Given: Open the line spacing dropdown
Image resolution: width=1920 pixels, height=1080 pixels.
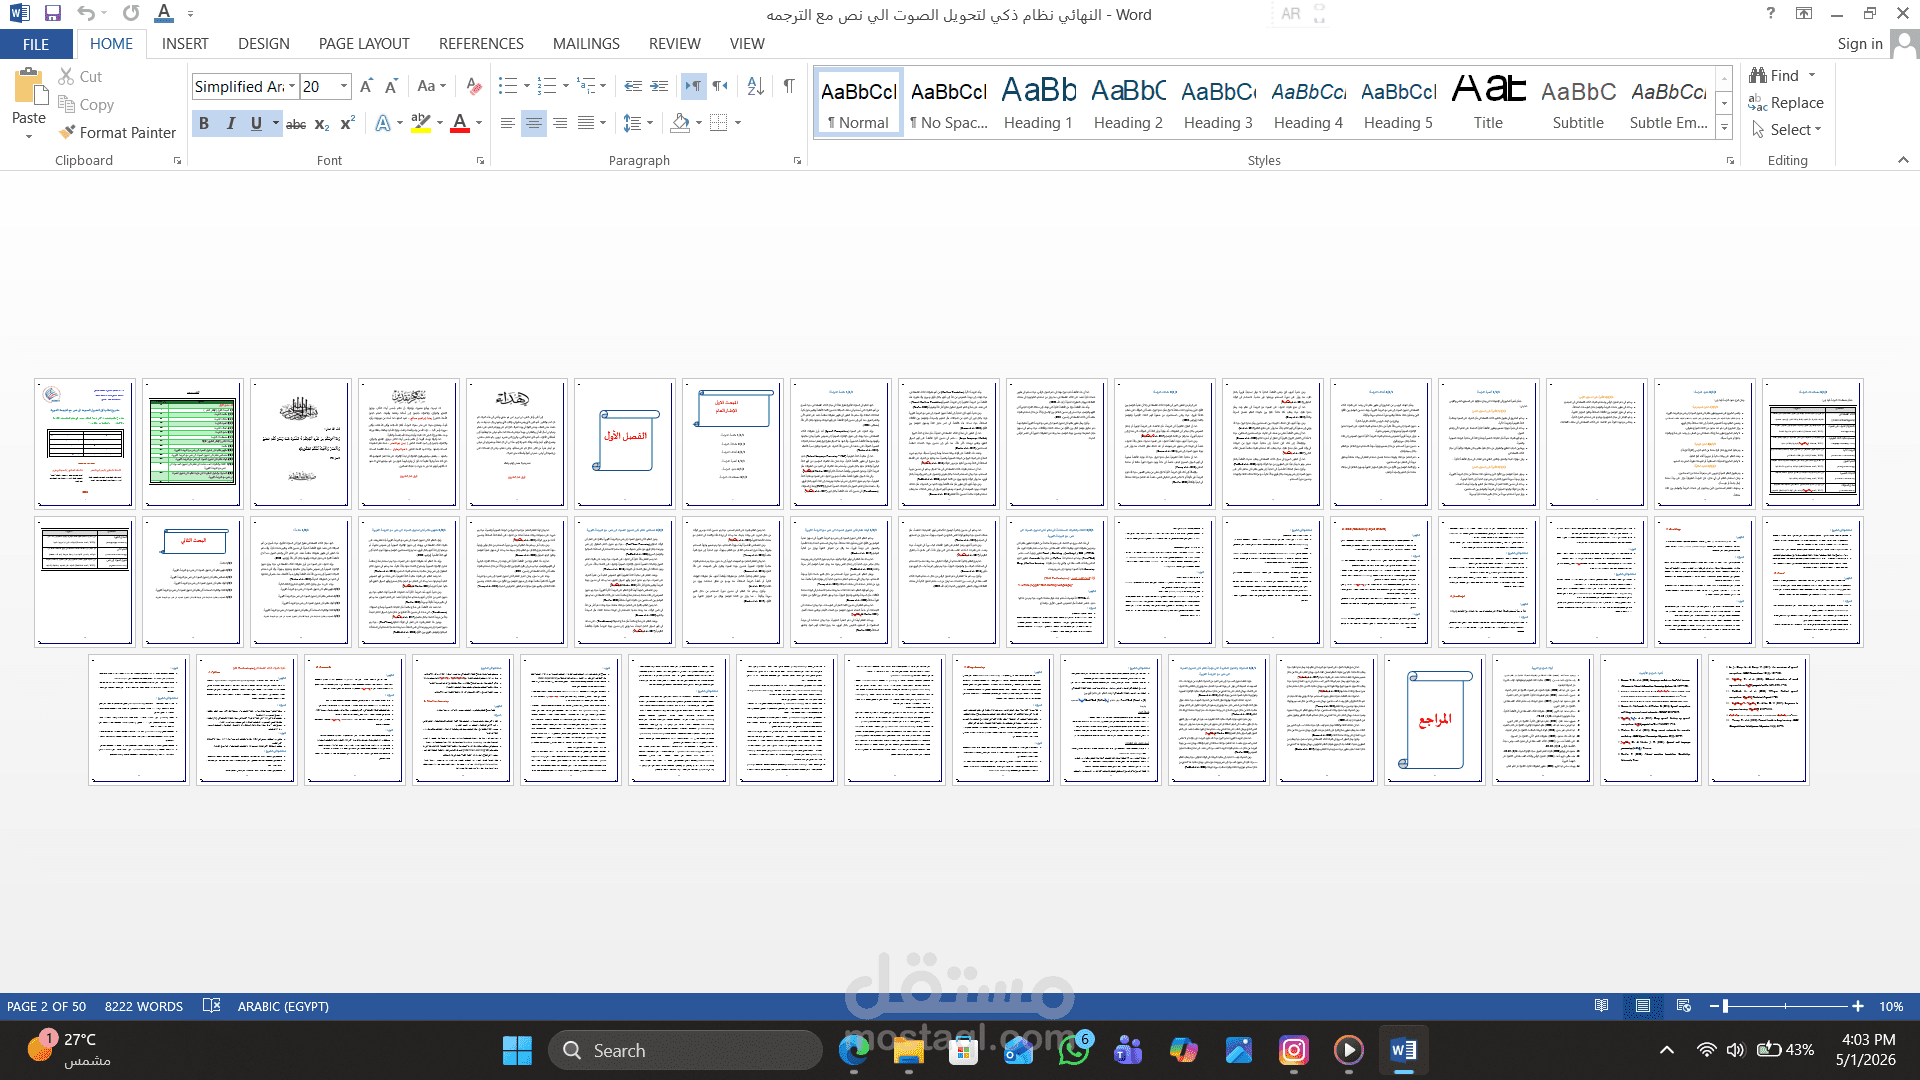Looking at the screenshot, I should 638,123.
